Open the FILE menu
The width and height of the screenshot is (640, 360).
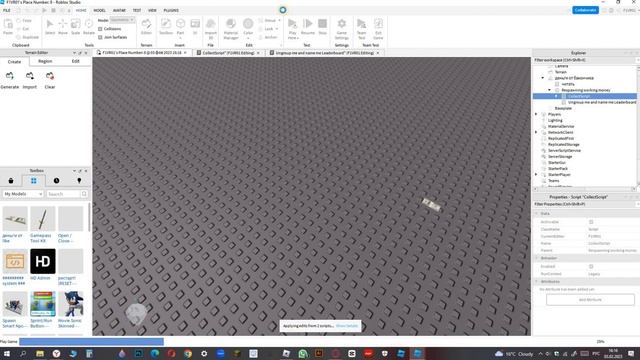[x=7, y=10]
